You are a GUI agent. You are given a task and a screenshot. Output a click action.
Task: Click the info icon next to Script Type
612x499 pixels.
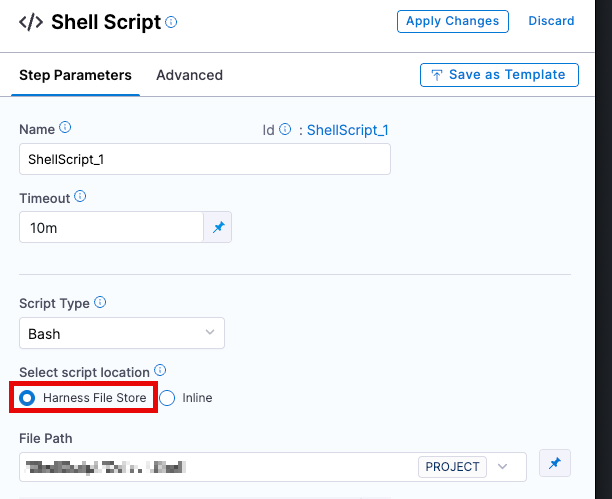pyautogui.click(x=100, y=302)
